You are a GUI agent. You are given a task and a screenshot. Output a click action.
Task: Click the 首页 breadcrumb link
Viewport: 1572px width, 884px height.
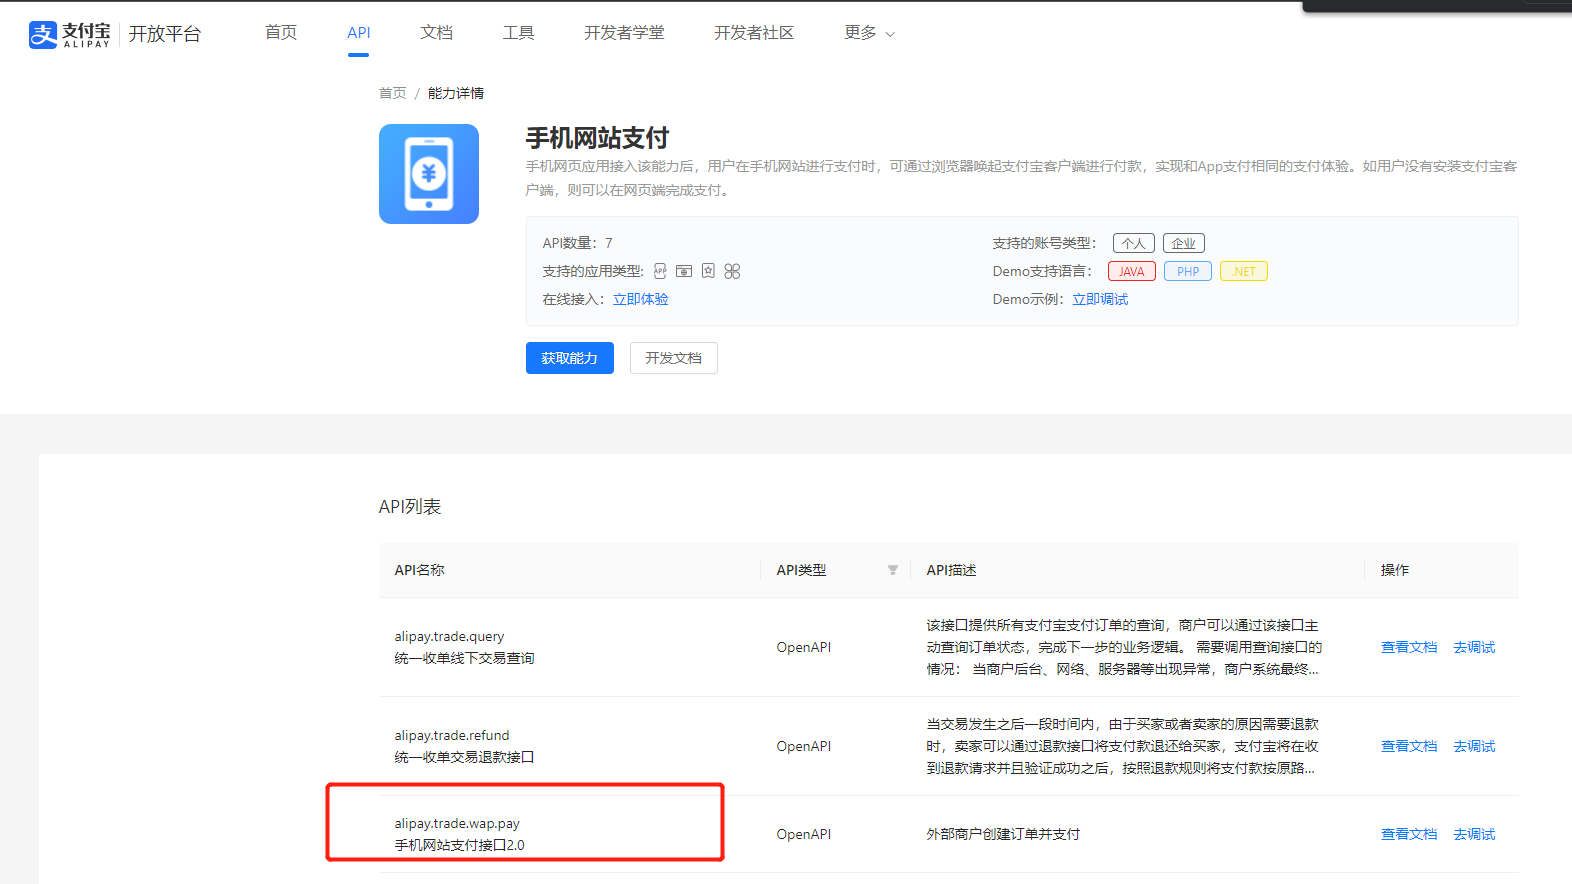pyautogui.click(x=393, y=93)
